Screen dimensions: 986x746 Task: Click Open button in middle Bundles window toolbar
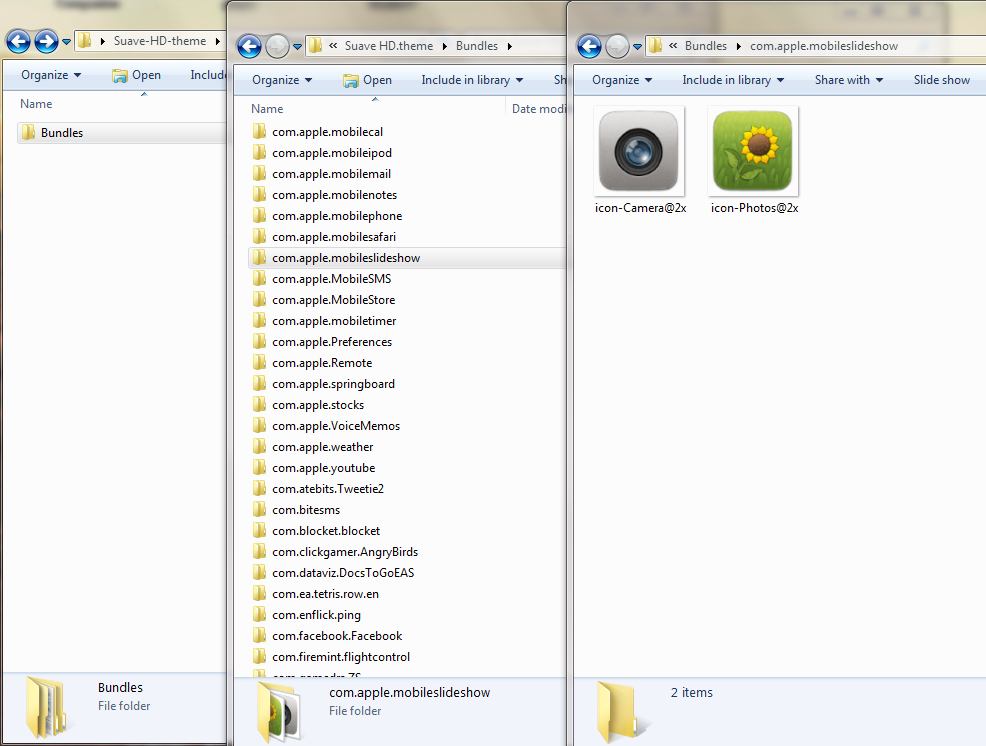(x=368, y=80)
